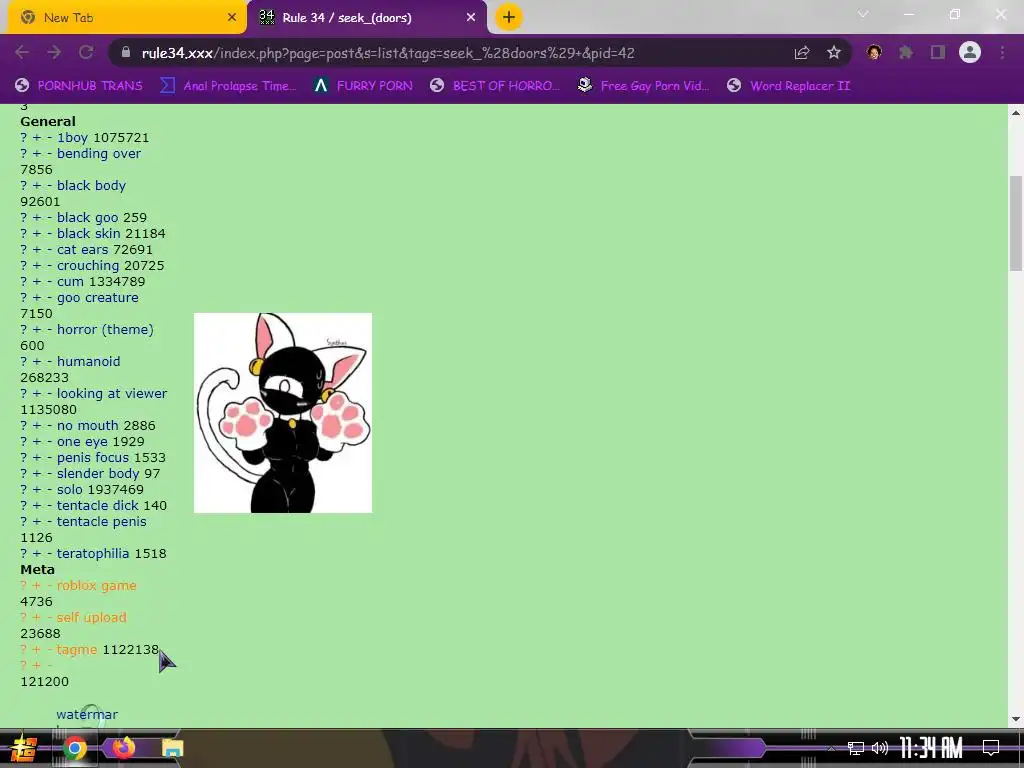This screenshot has width=1024, height=768.
Task: Open the notification center icon
Action: 991,748
